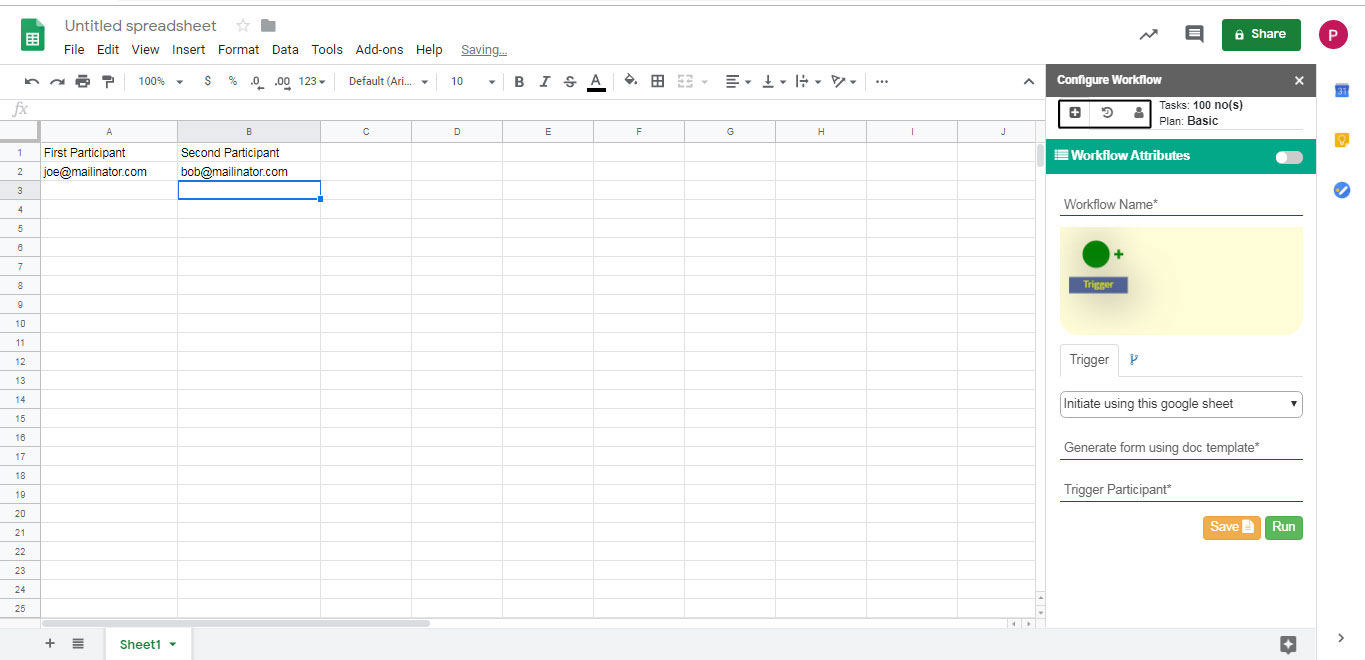Toggle italic formatting
The height and width of the screenshot is (660, 1365).
[x=544, y=81]
